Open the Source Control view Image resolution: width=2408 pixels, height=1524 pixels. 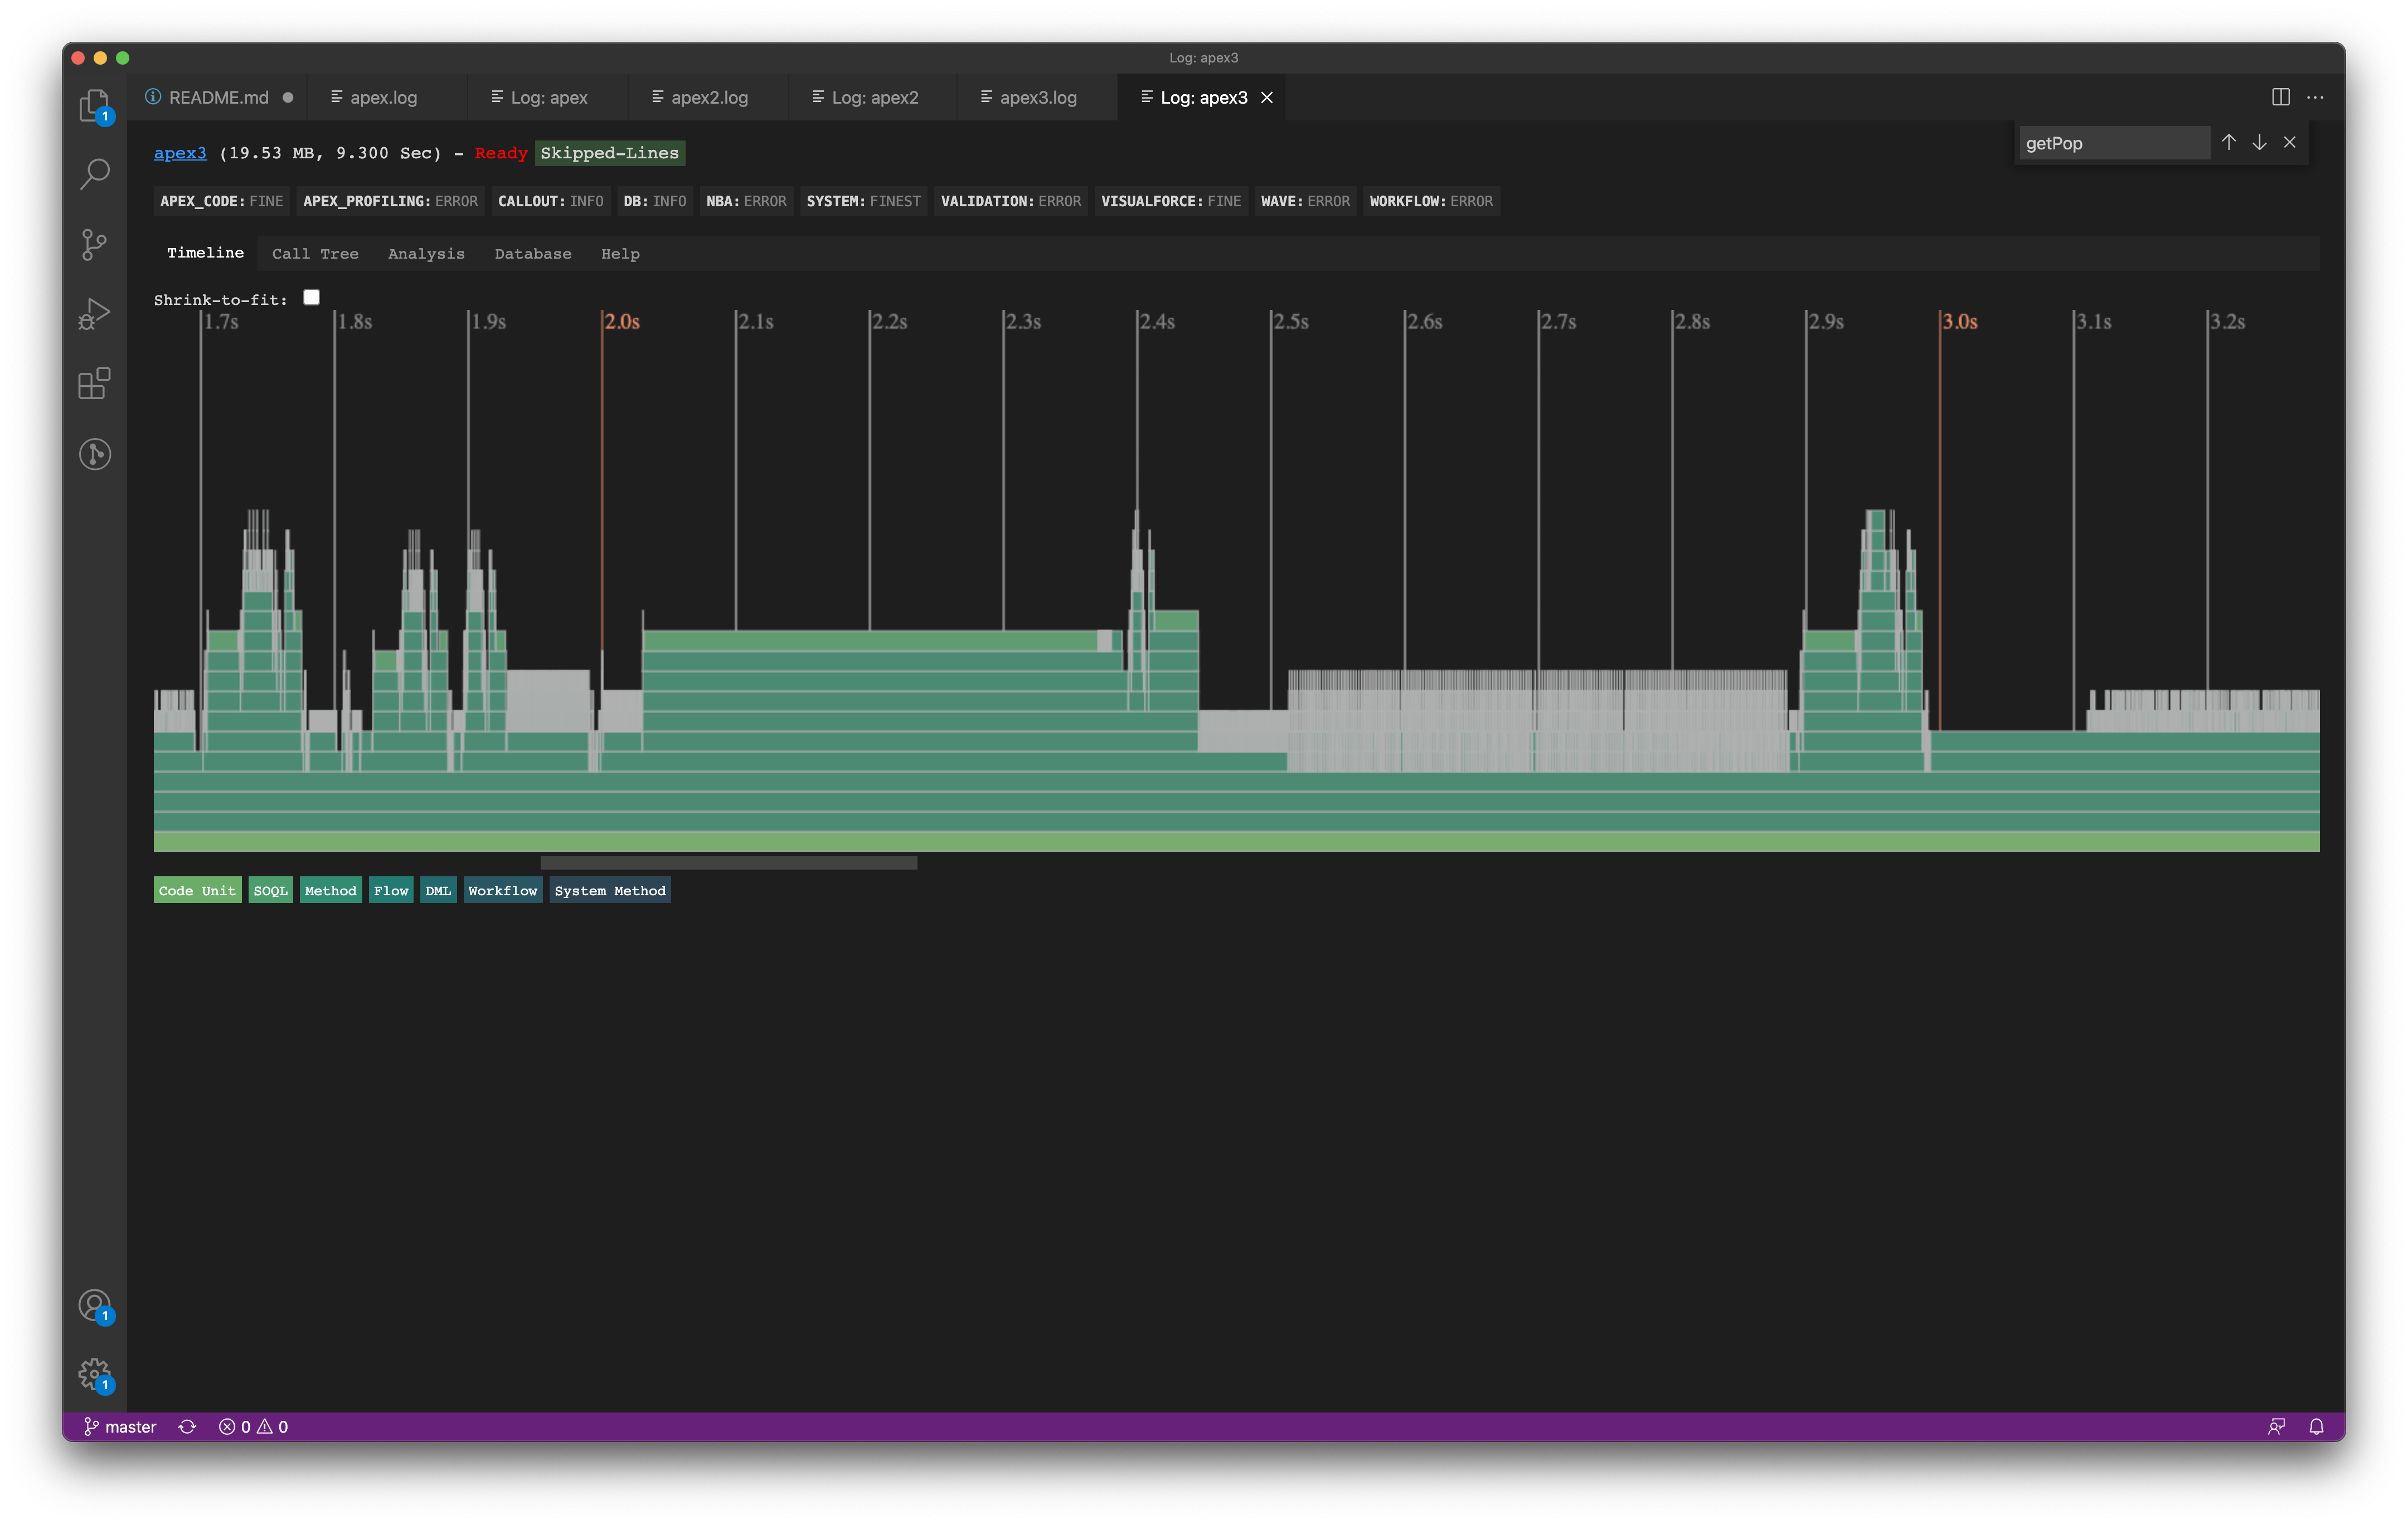tap(95, 243)
